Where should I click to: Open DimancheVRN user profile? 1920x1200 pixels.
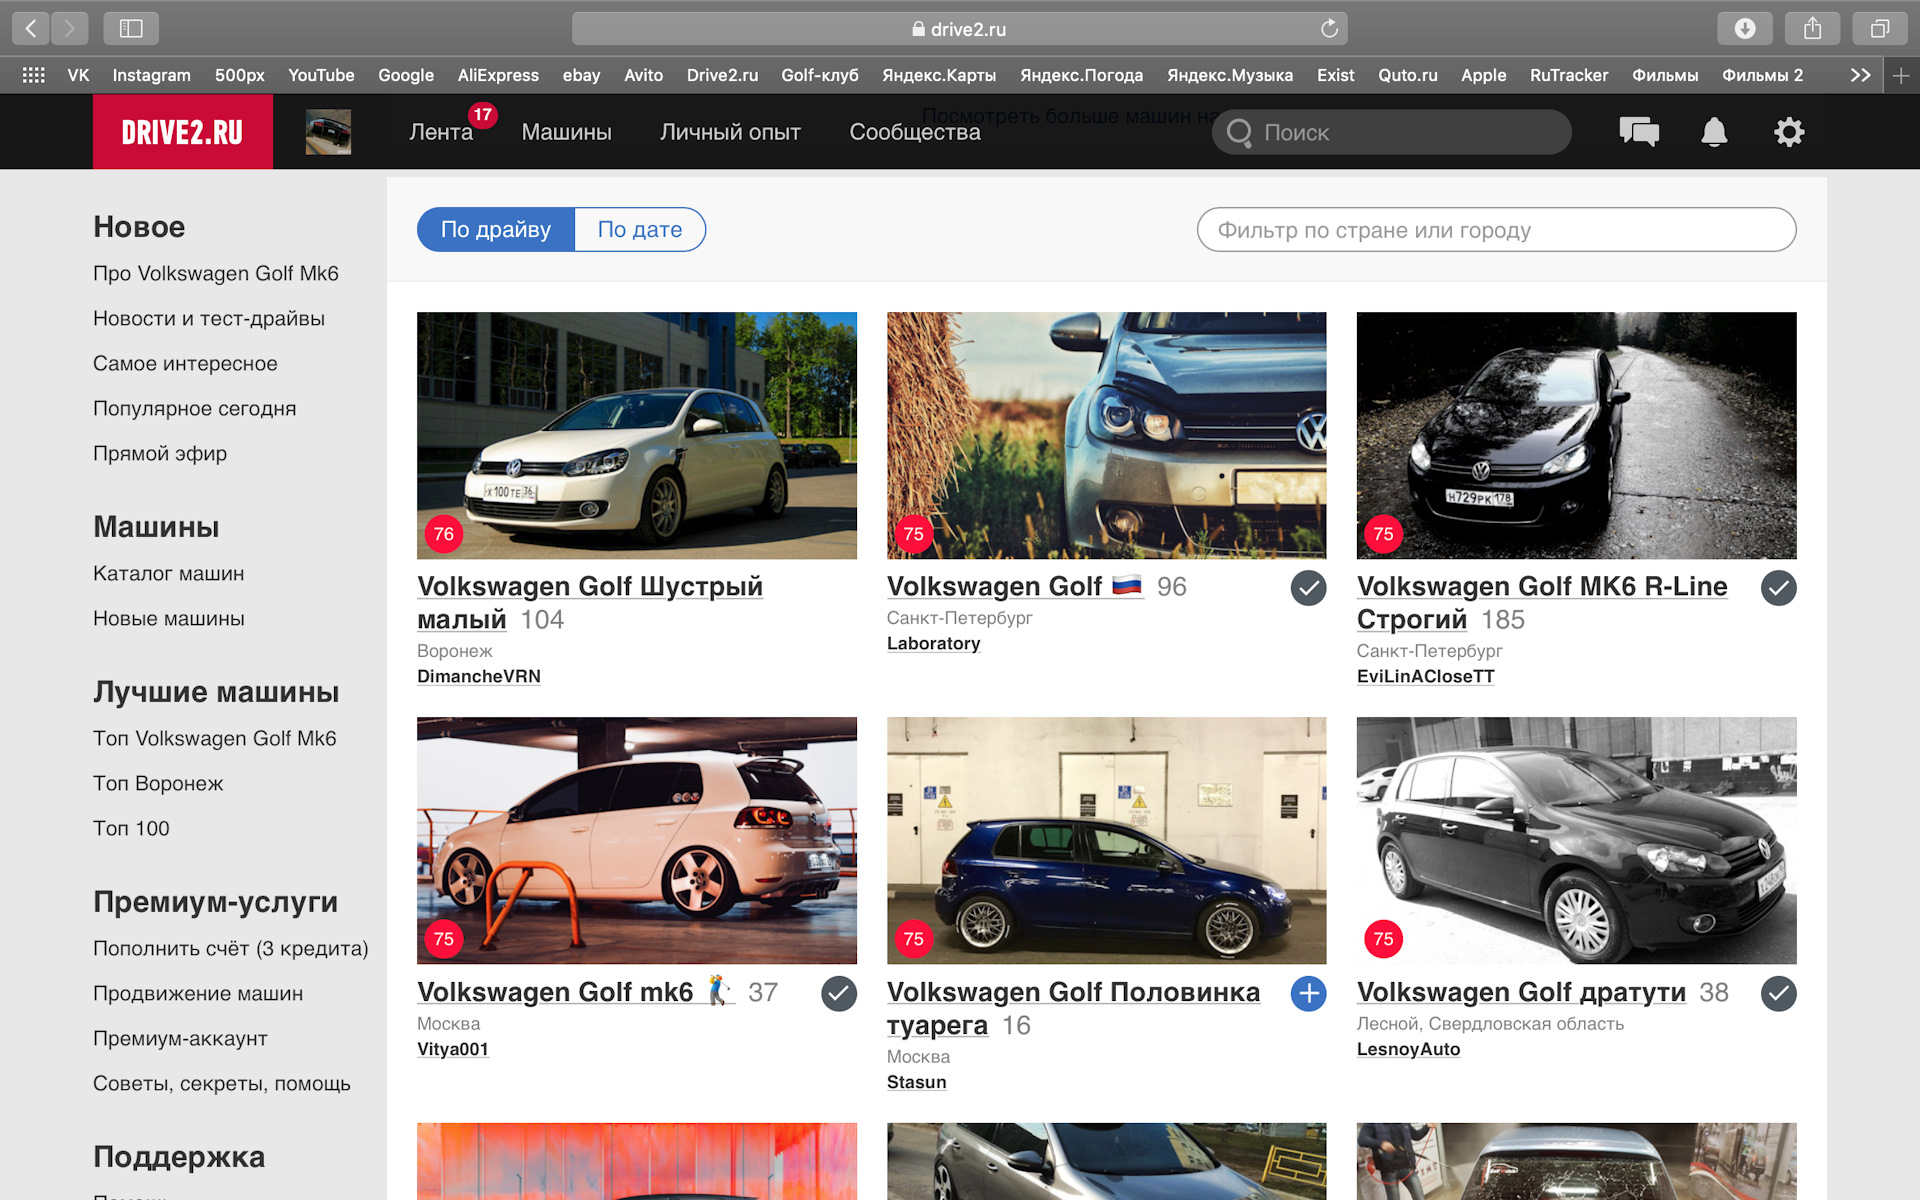[479, 677]
